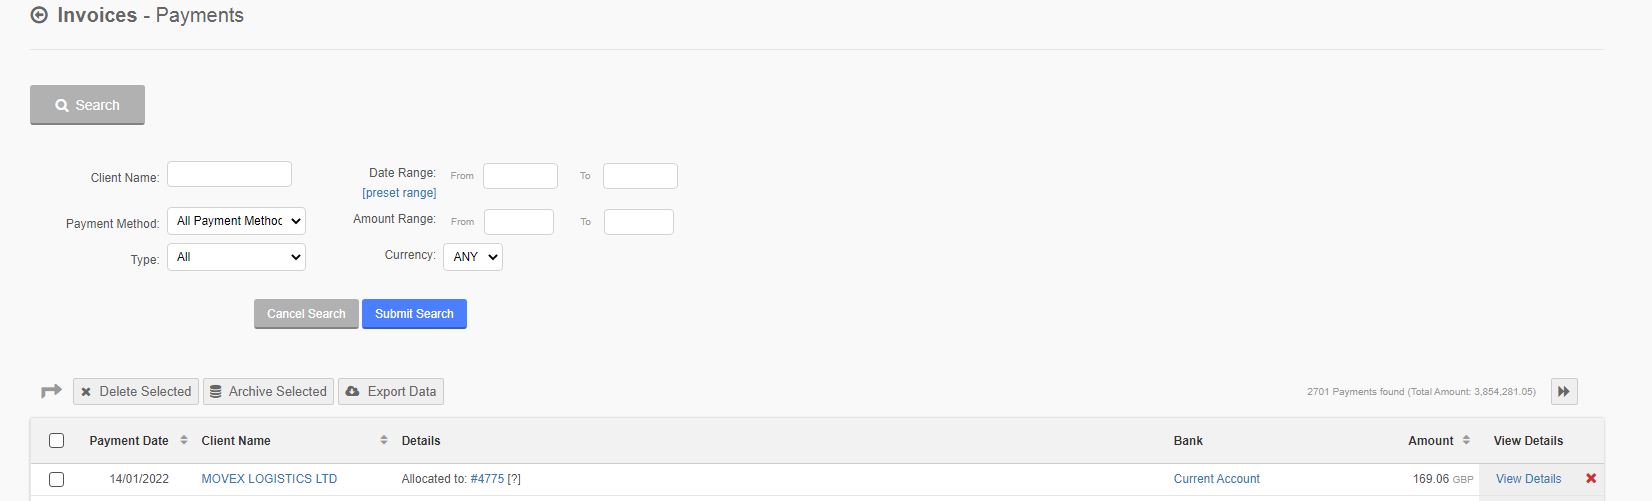Click the gray Search button with magnifier
This screenshot has width=1652, height=501.
tap(87, 105)
